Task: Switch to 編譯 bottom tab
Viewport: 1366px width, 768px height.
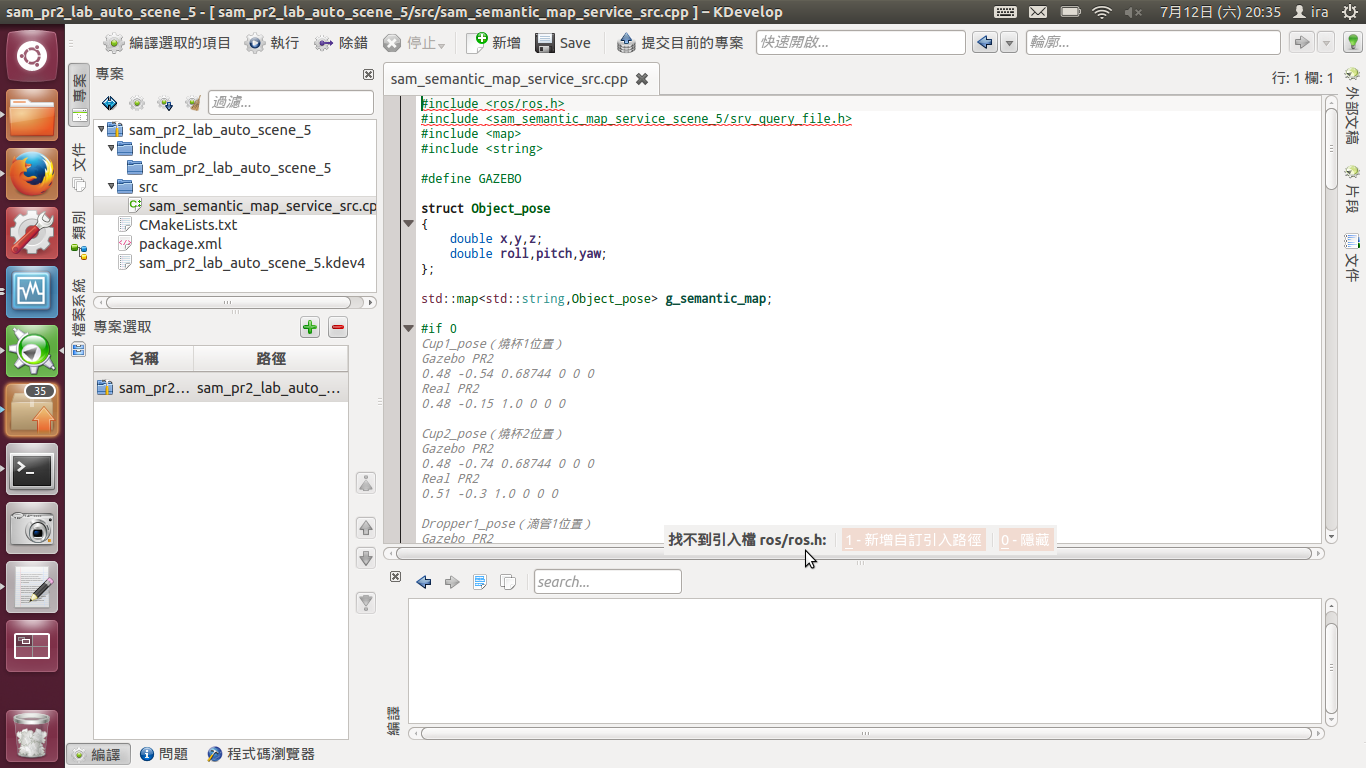Action: (x=99, y=754)
